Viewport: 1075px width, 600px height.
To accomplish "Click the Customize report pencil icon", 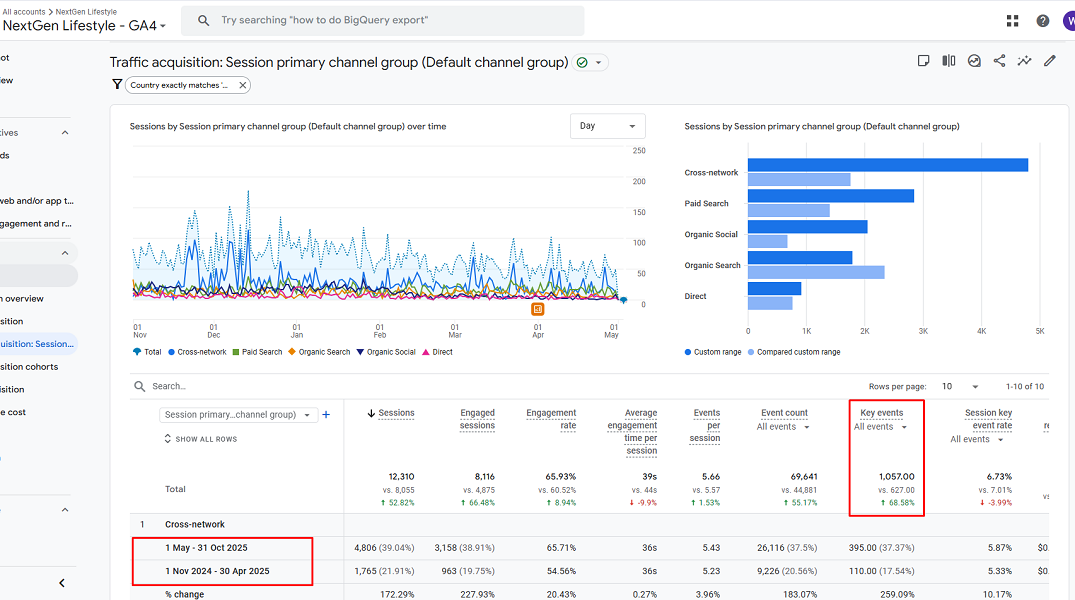I will [x=1049, y=61].
